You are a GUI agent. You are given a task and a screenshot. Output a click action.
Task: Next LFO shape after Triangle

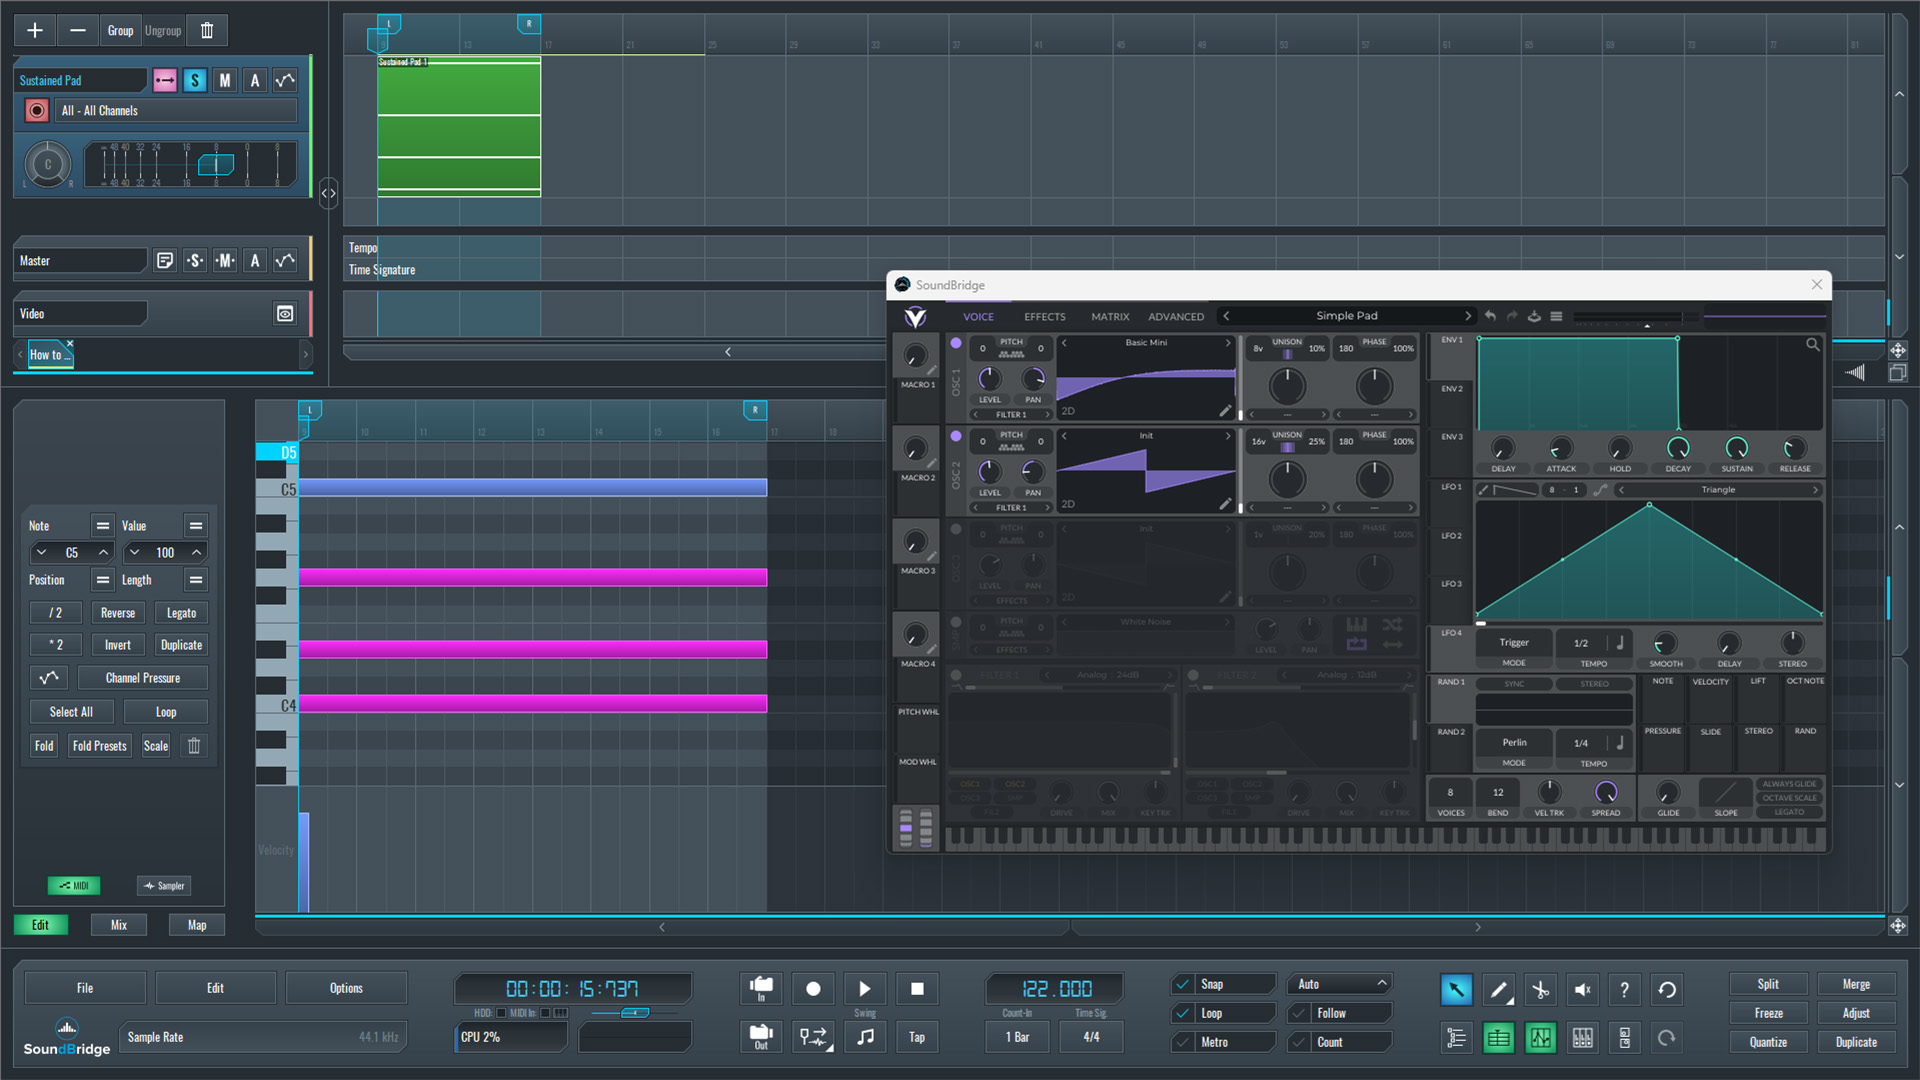(1815, 490)
